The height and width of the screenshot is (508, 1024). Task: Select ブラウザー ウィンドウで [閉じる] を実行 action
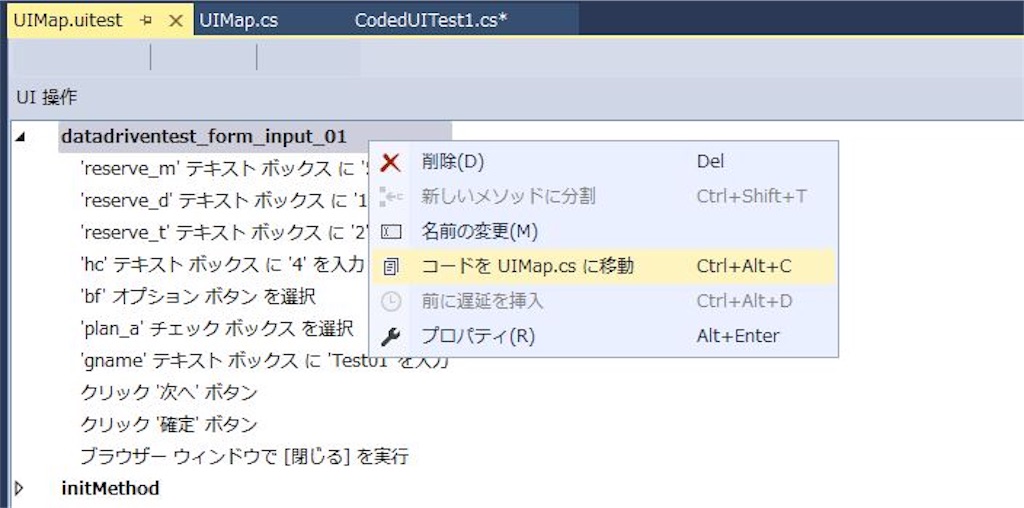pos(244,456)
